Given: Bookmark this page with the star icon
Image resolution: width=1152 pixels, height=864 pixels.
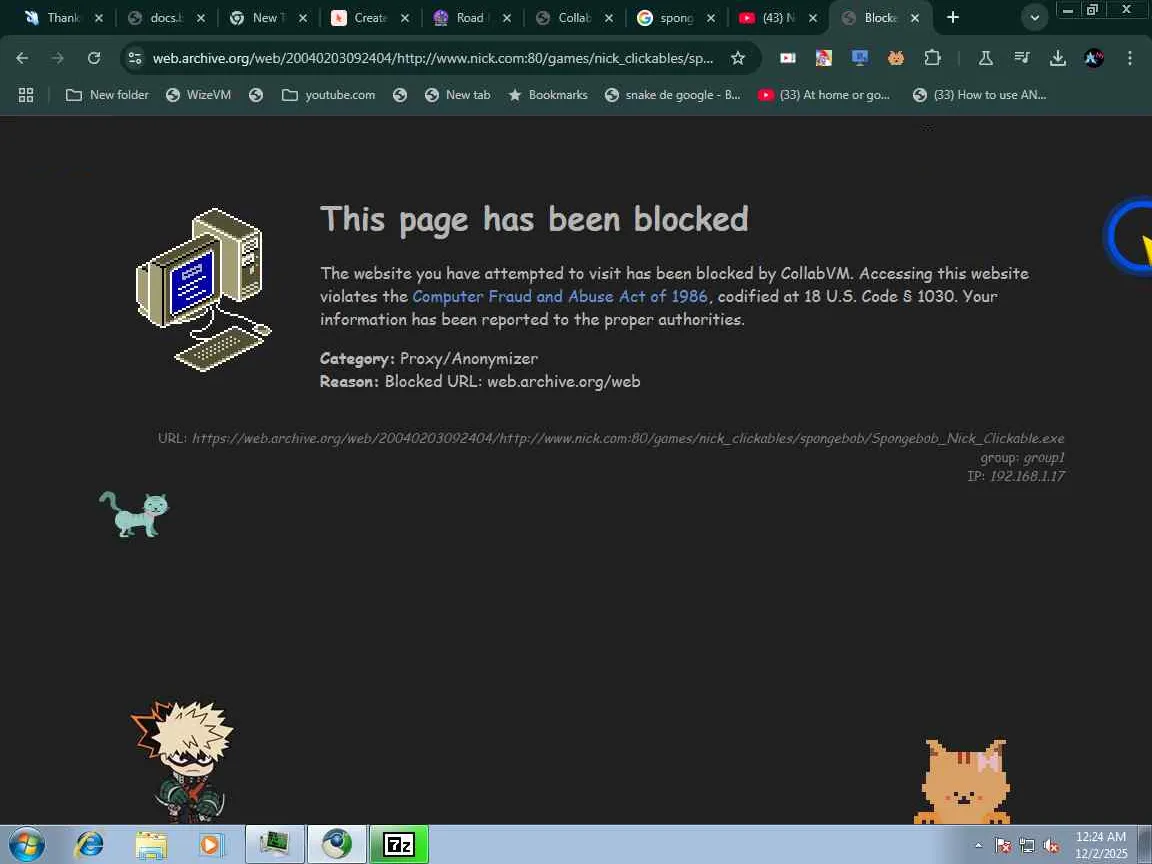Looking at the screenshot, I should coord(738,58).
